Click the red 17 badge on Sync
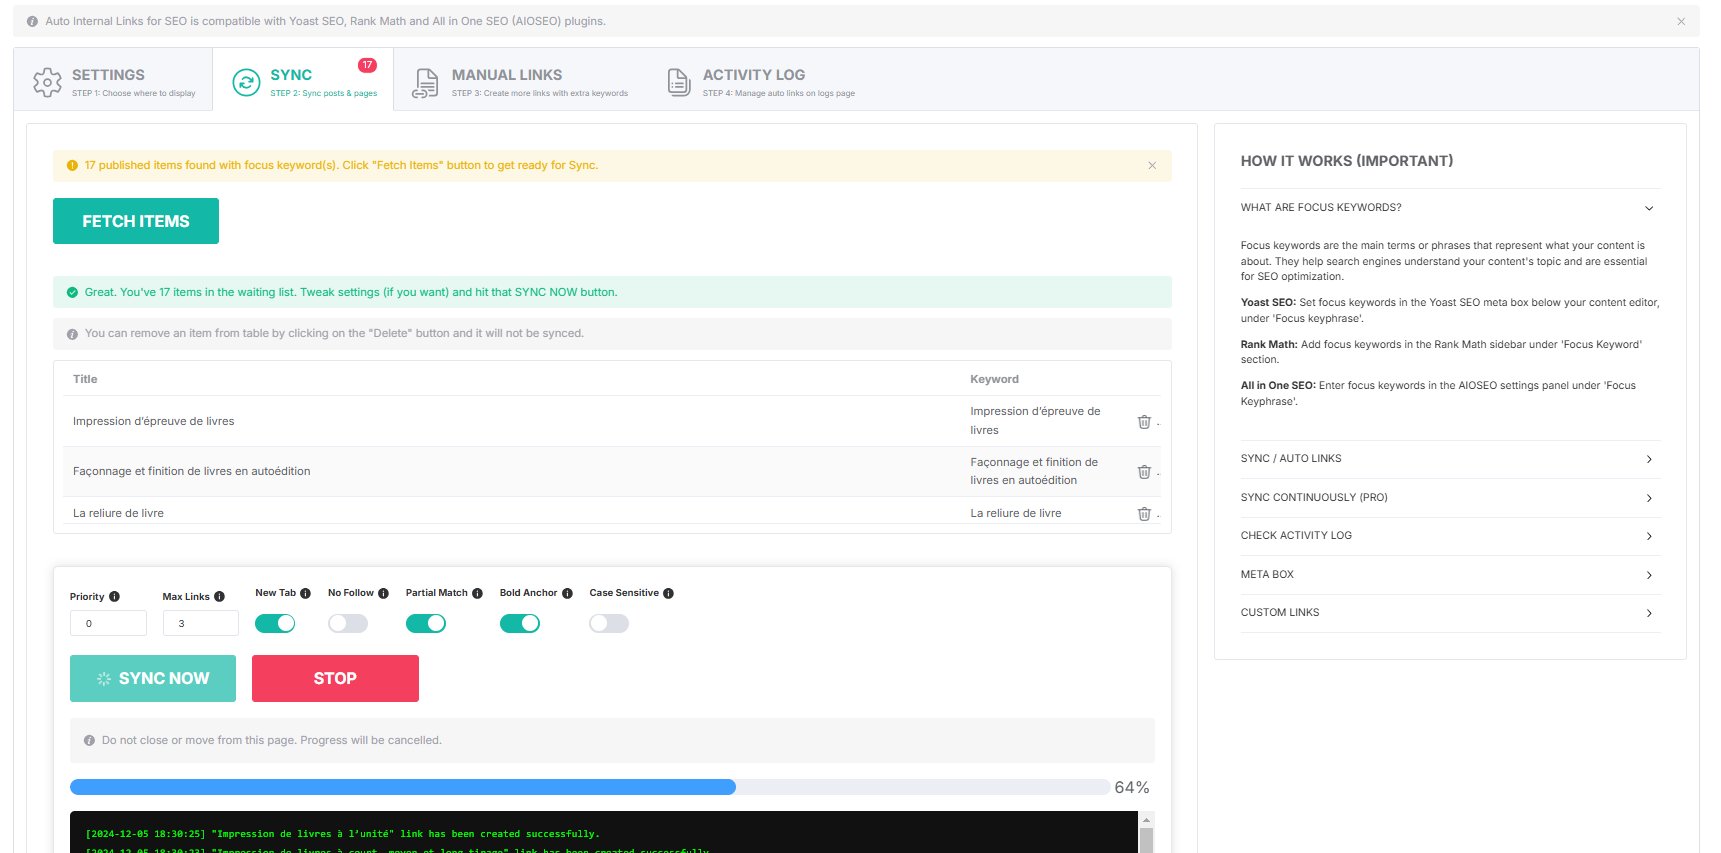The width and height of the screenshot is (1721, 853). point(367,65)
